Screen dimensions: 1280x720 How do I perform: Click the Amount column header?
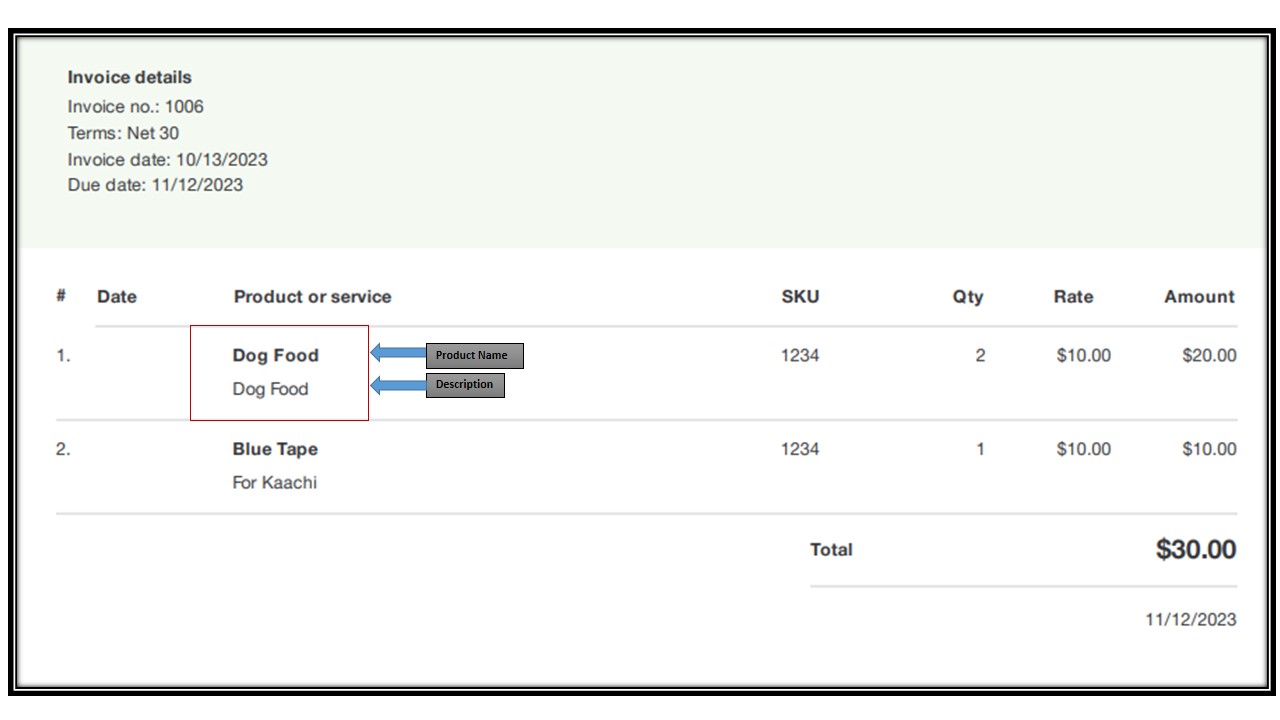click(1199, 296)
